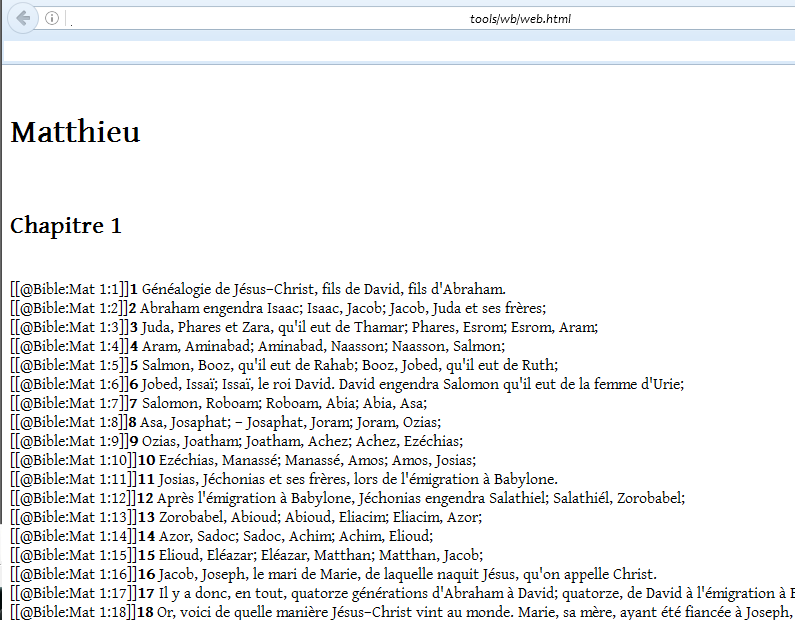Open the site information icon

coord(52,18)
